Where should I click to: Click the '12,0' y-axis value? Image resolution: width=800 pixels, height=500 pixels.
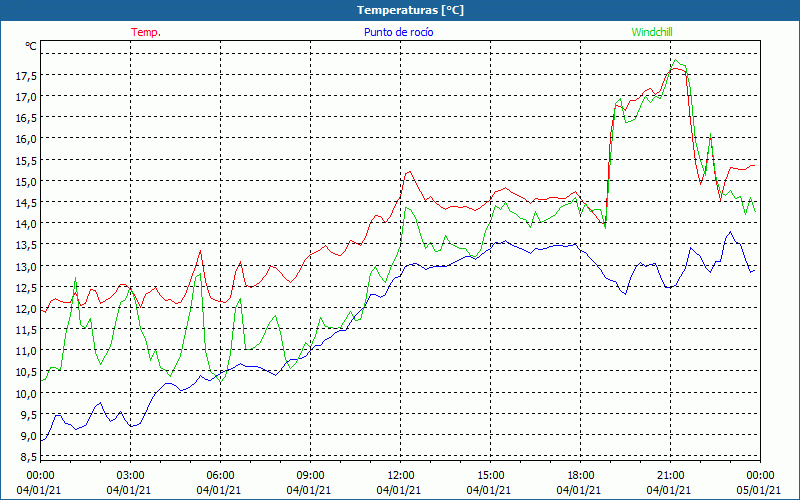coord(27,308)
